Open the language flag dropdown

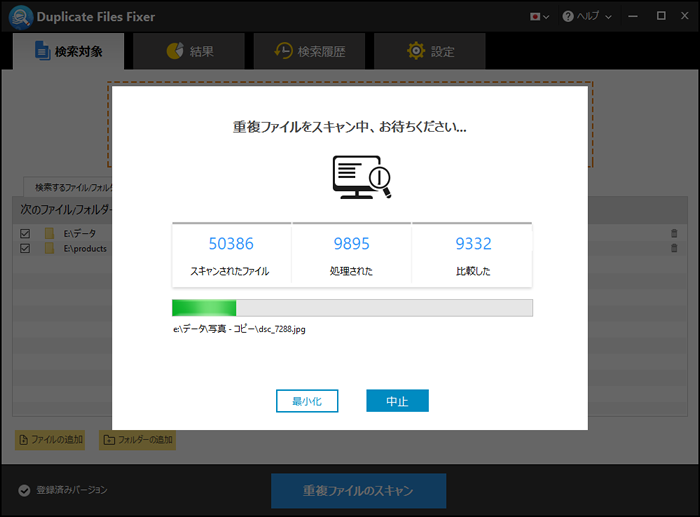539,17
